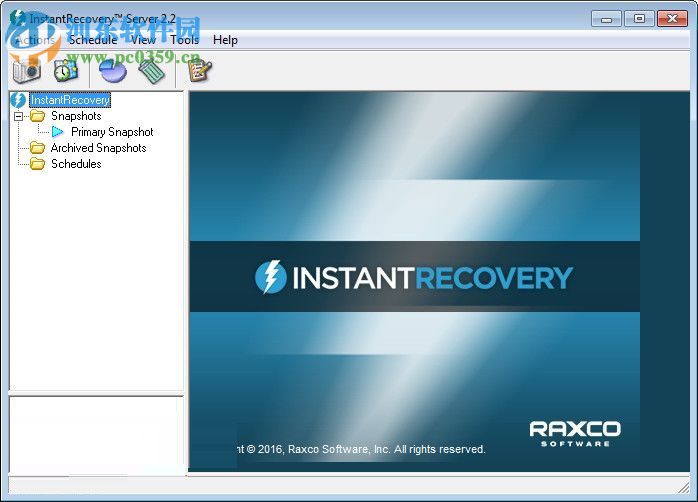698x502 pixels.
Task: Open the View menu
Action: (x=143, y=40)
